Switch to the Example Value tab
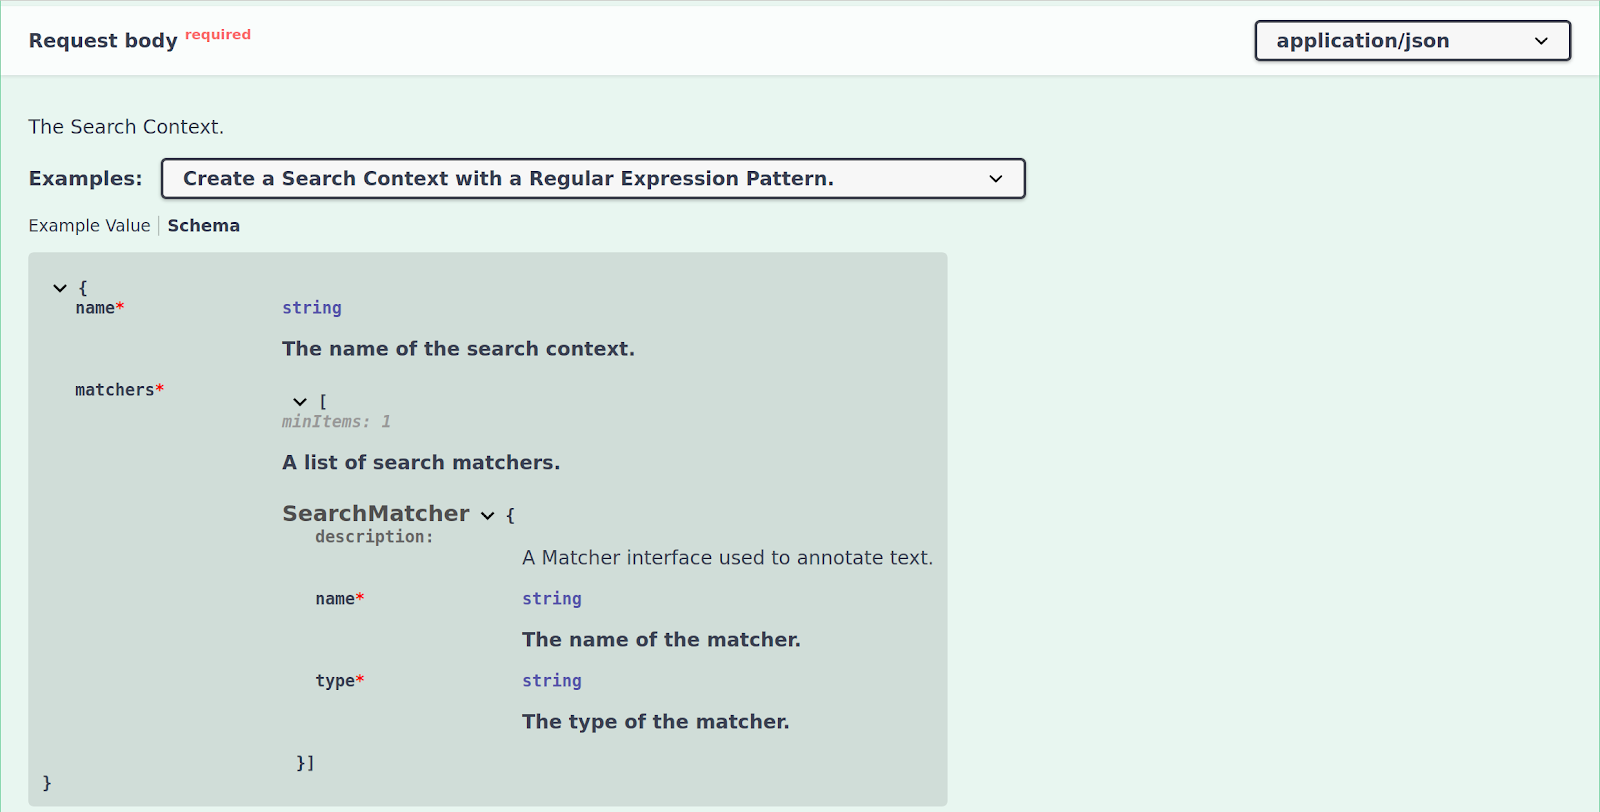This screenshot has height=812, width=1600. [x=89, y=226]
